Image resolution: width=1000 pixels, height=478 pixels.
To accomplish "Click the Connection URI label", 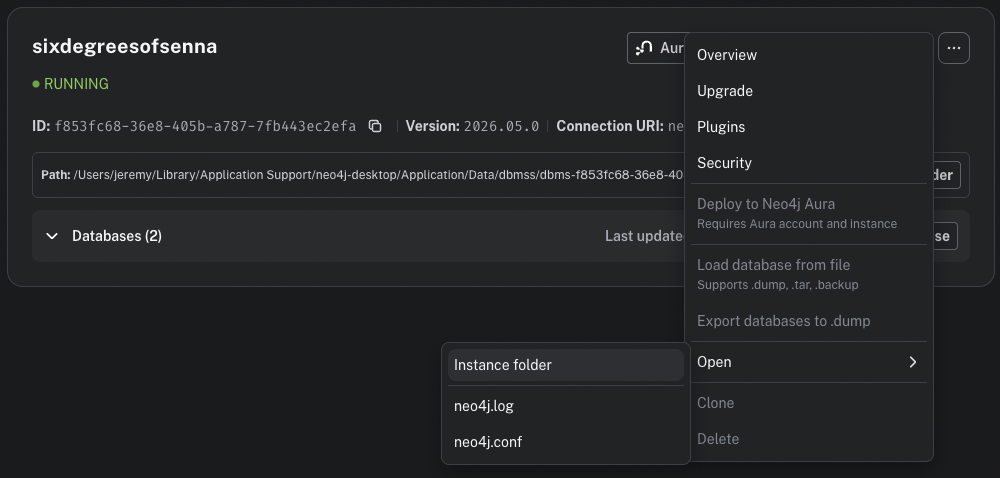I will coord(610,126).
